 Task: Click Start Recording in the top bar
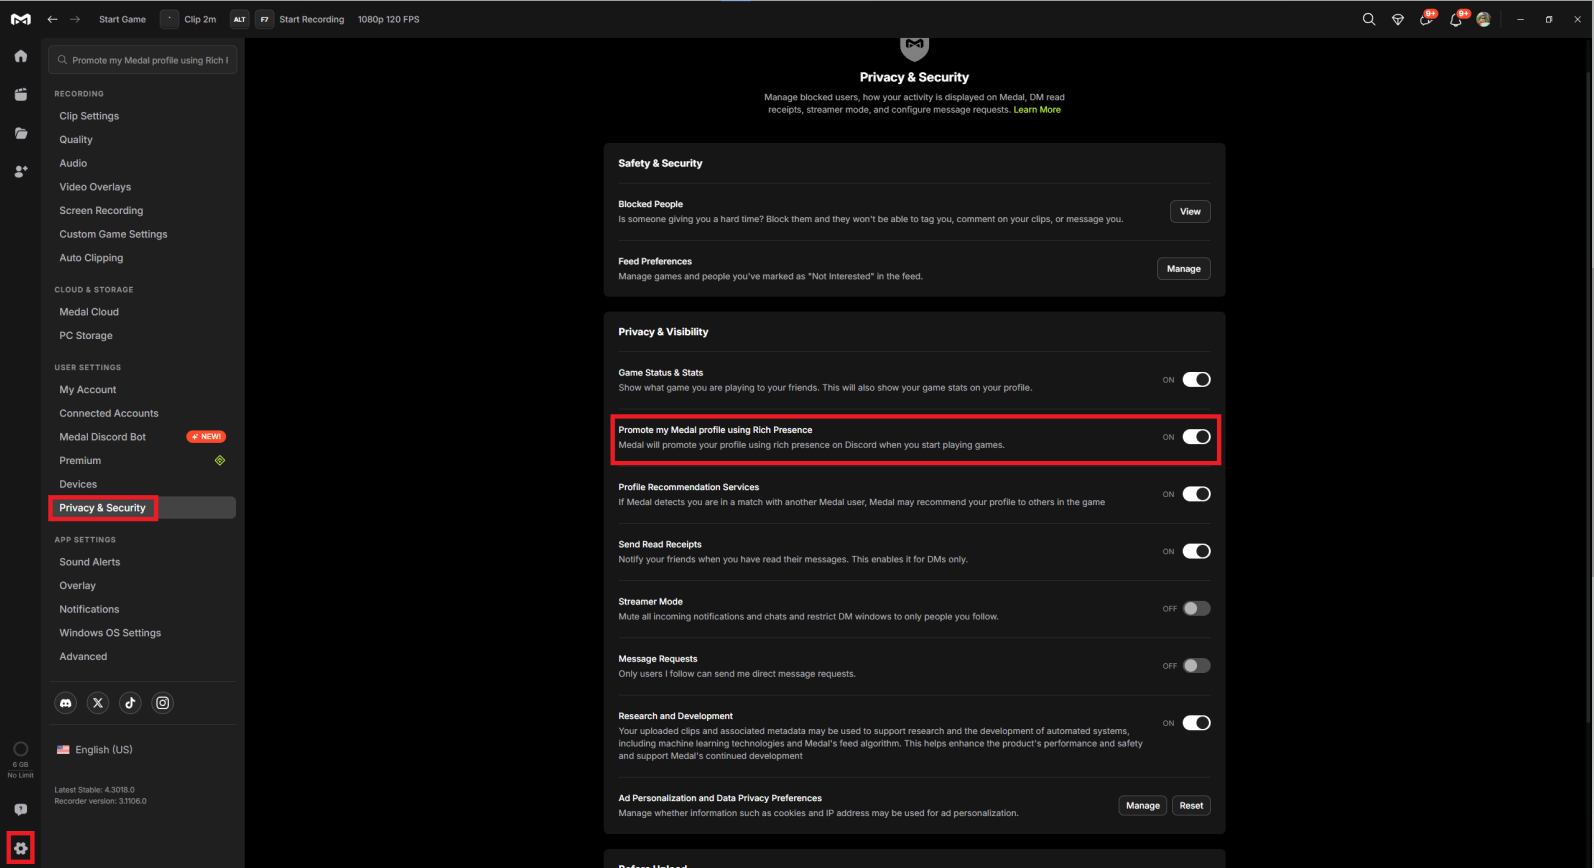tap(312, 19)
